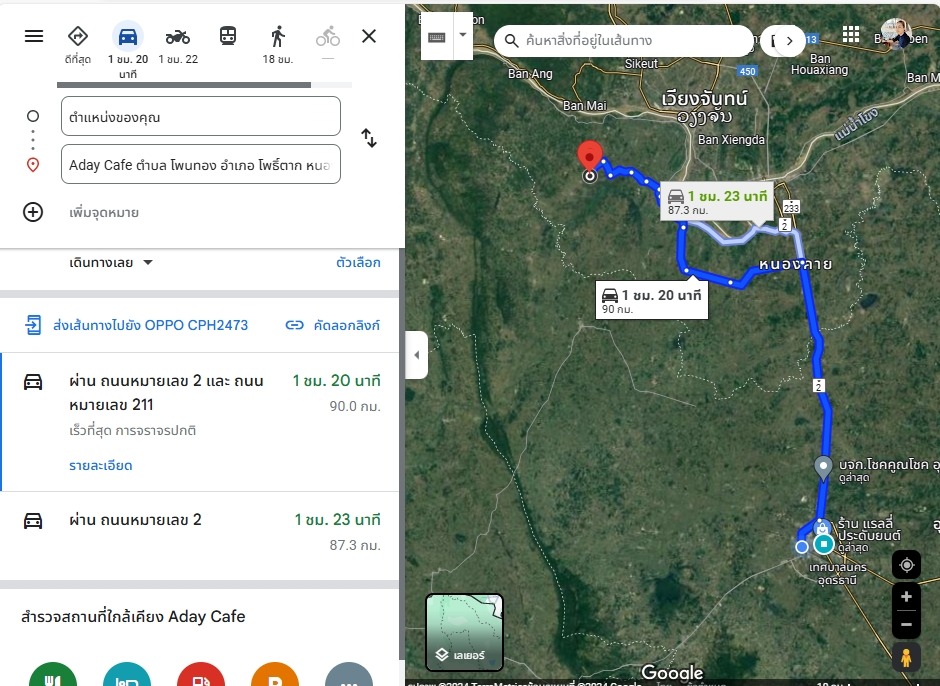Click the บจก.โชคคูณโชค place marker

click(x=823, y=467)
